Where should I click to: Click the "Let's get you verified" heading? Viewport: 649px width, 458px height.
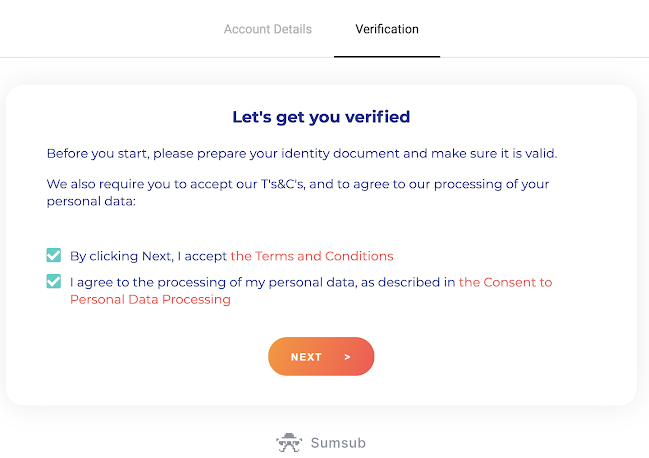click(x=321, y=117)
